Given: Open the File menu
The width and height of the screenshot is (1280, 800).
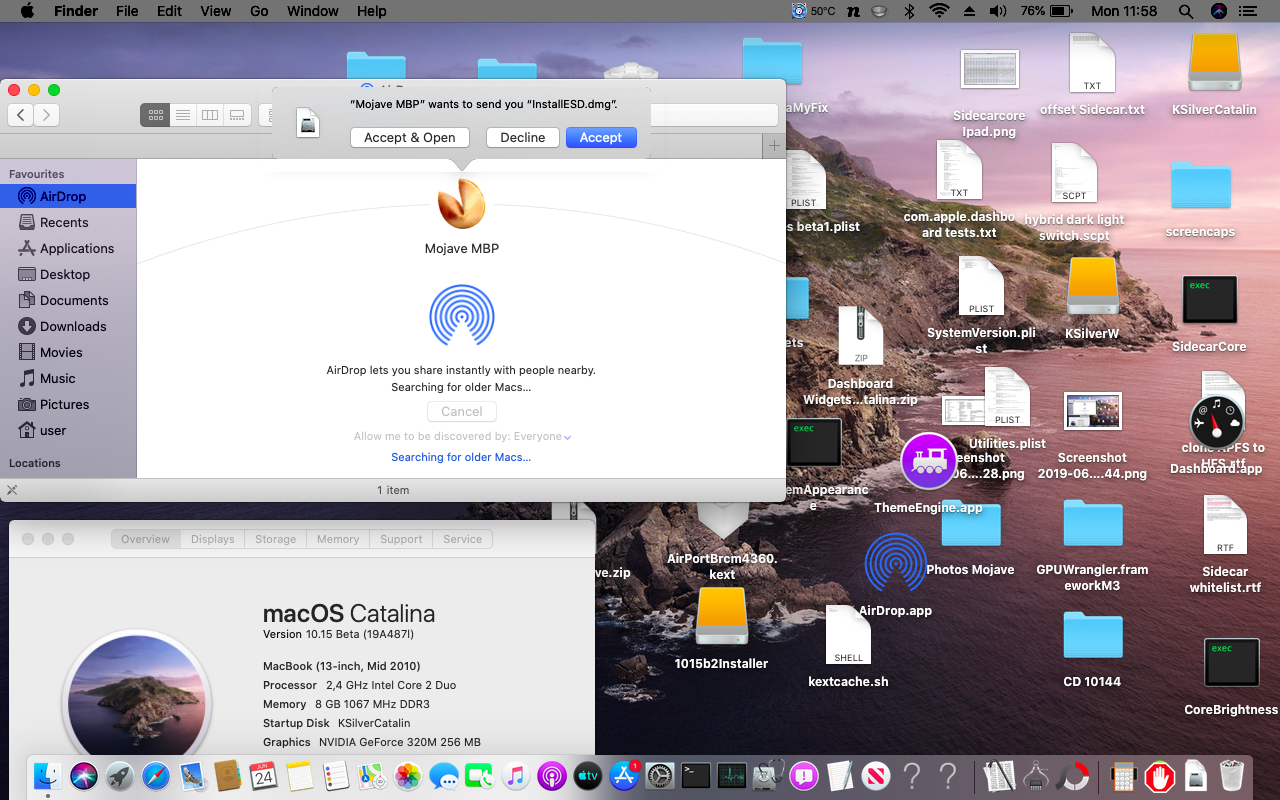Looking at the screenshot, I should (x=127, y=11).
